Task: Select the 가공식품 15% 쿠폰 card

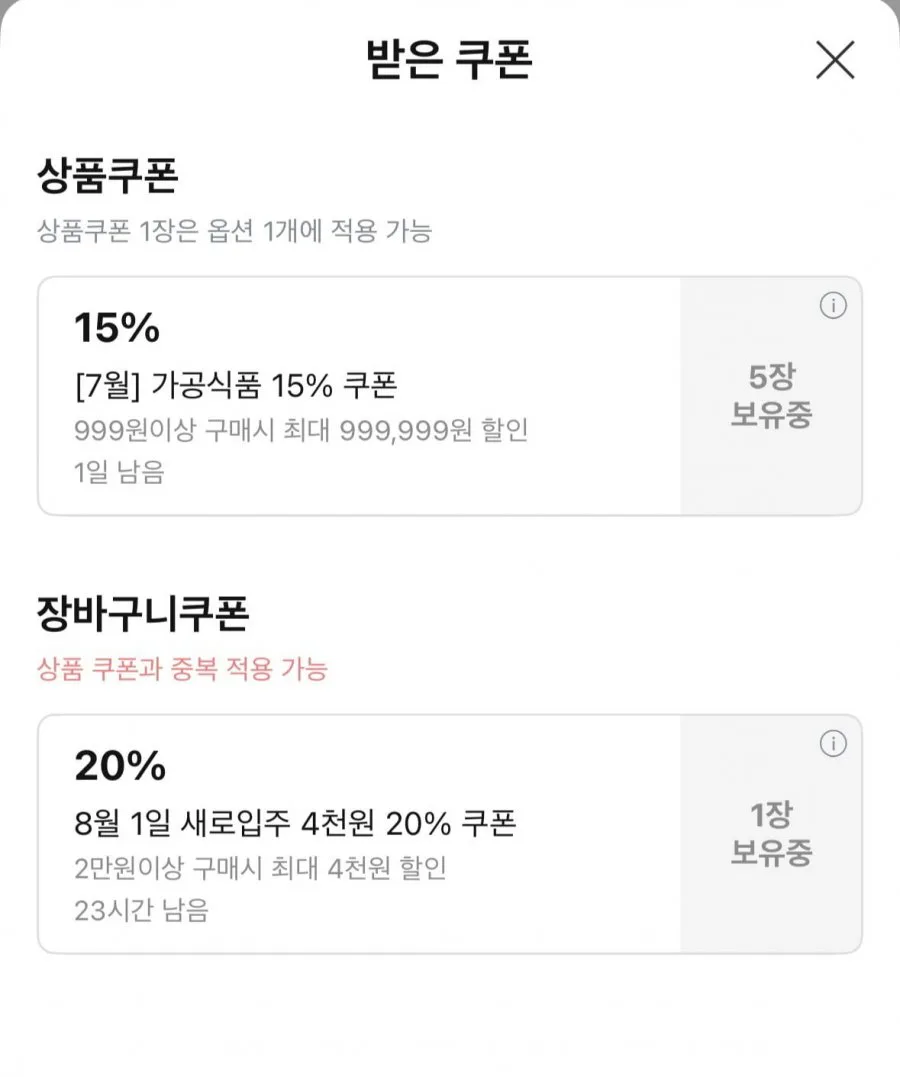Action: 450,396
